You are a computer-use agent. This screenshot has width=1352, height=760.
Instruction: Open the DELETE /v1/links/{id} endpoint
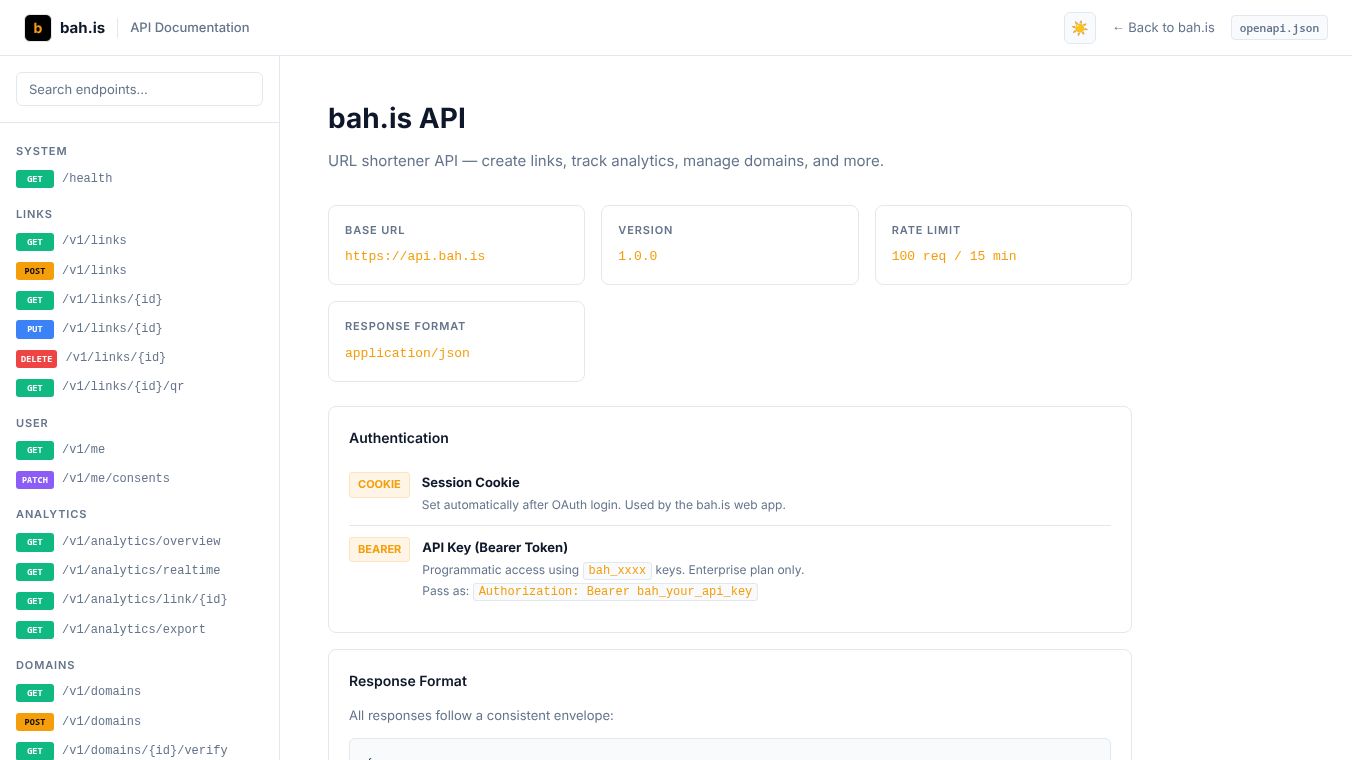pyautogui.click(x=139, y=358)
